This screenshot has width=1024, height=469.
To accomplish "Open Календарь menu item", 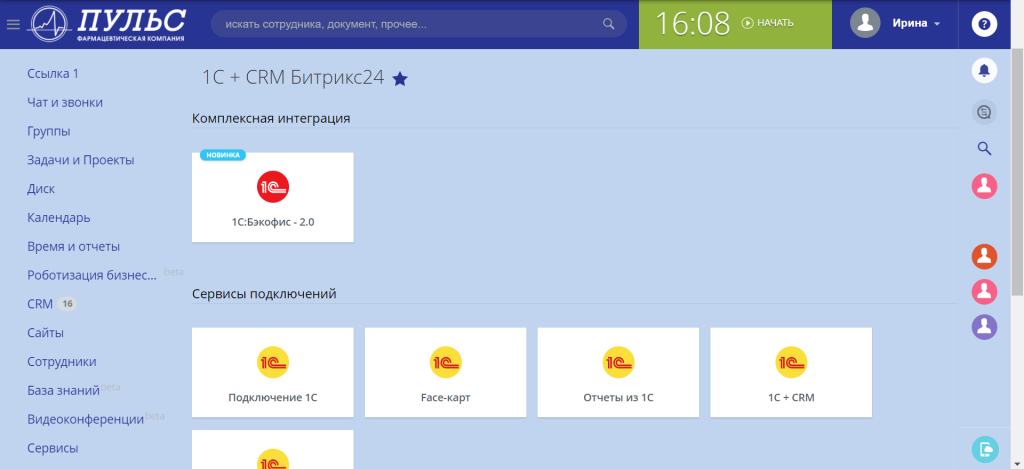I will [x=59, y=218].
